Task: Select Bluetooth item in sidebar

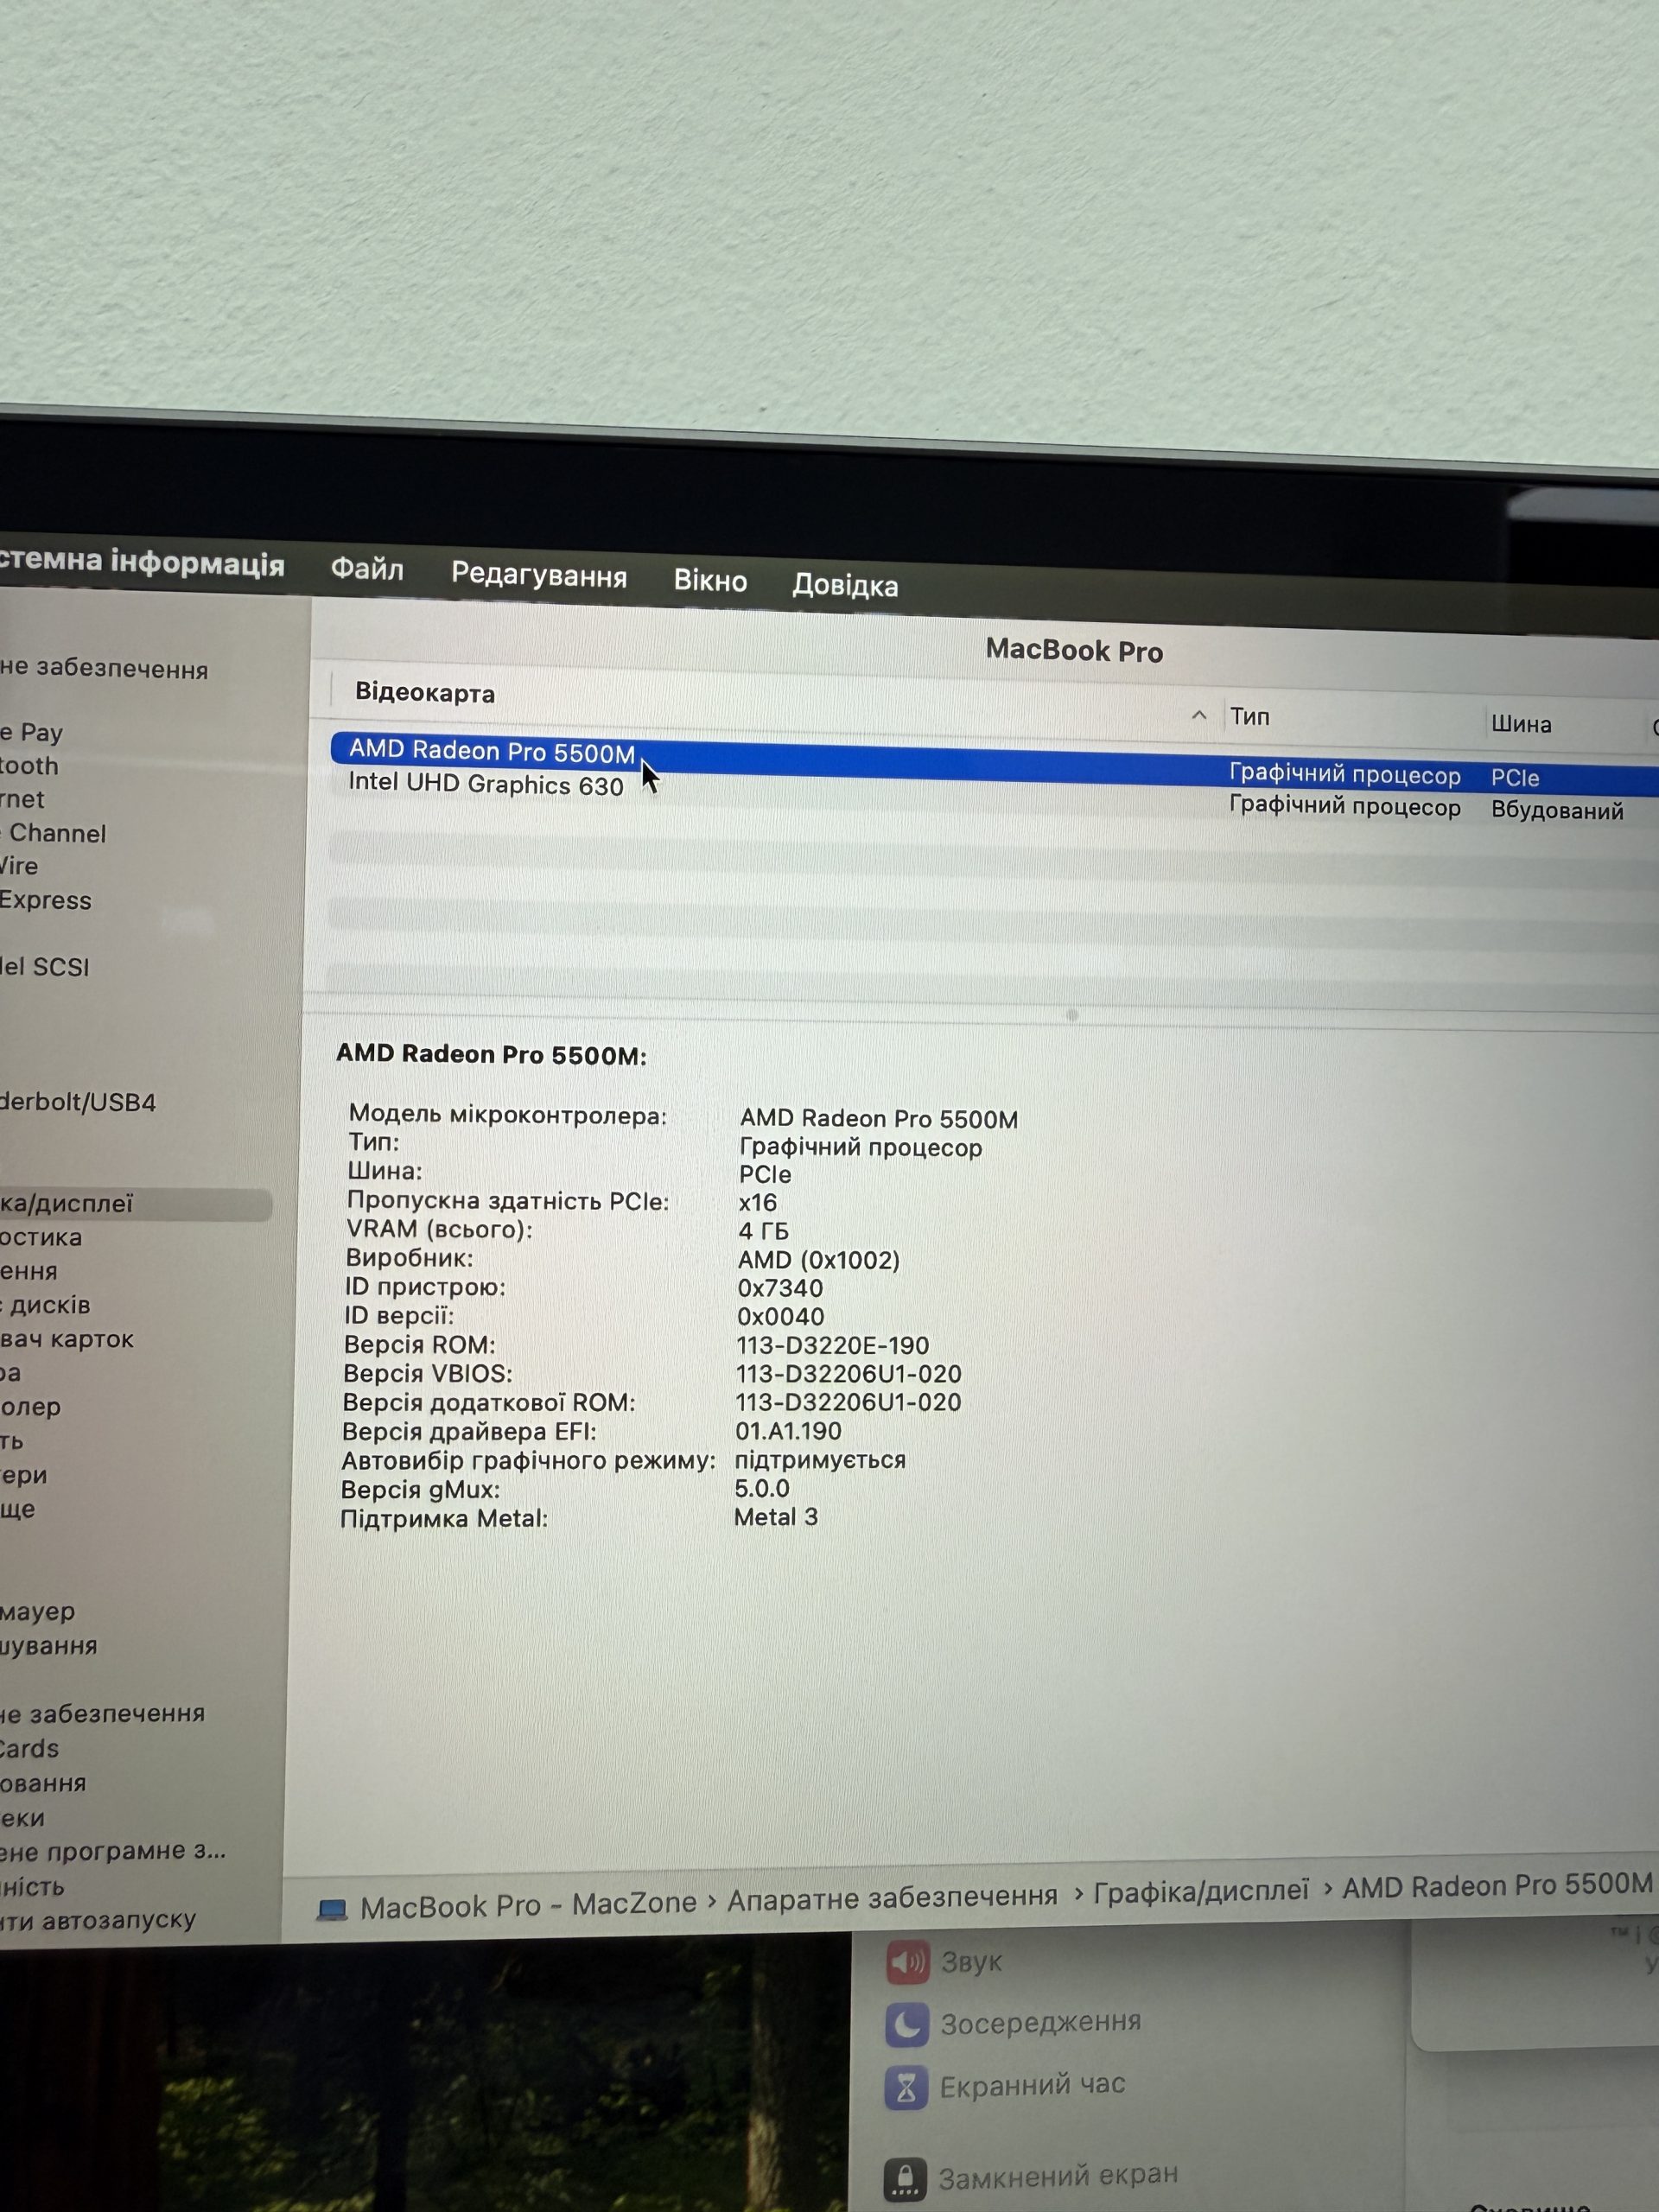Action: tap(30, 766)
